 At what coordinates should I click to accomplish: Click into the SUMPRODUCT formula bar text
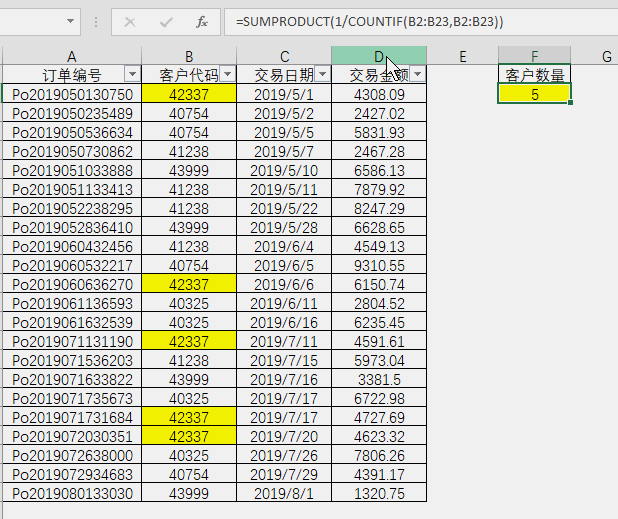[x=370, y=22]
